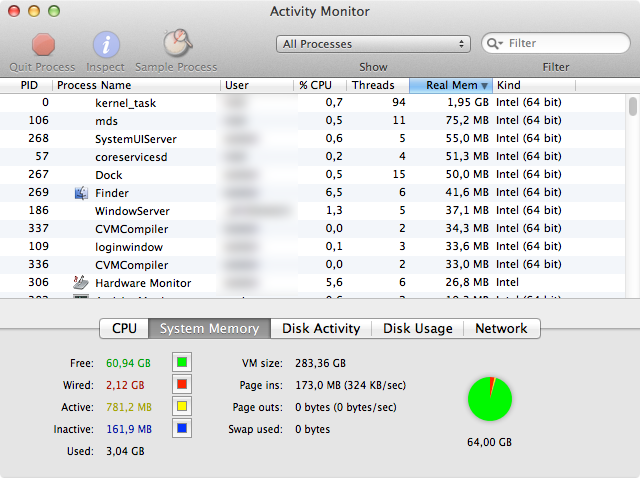Screen dimensions: 640x478
Task: Select the Finder process name
Action: coord(112,193)
